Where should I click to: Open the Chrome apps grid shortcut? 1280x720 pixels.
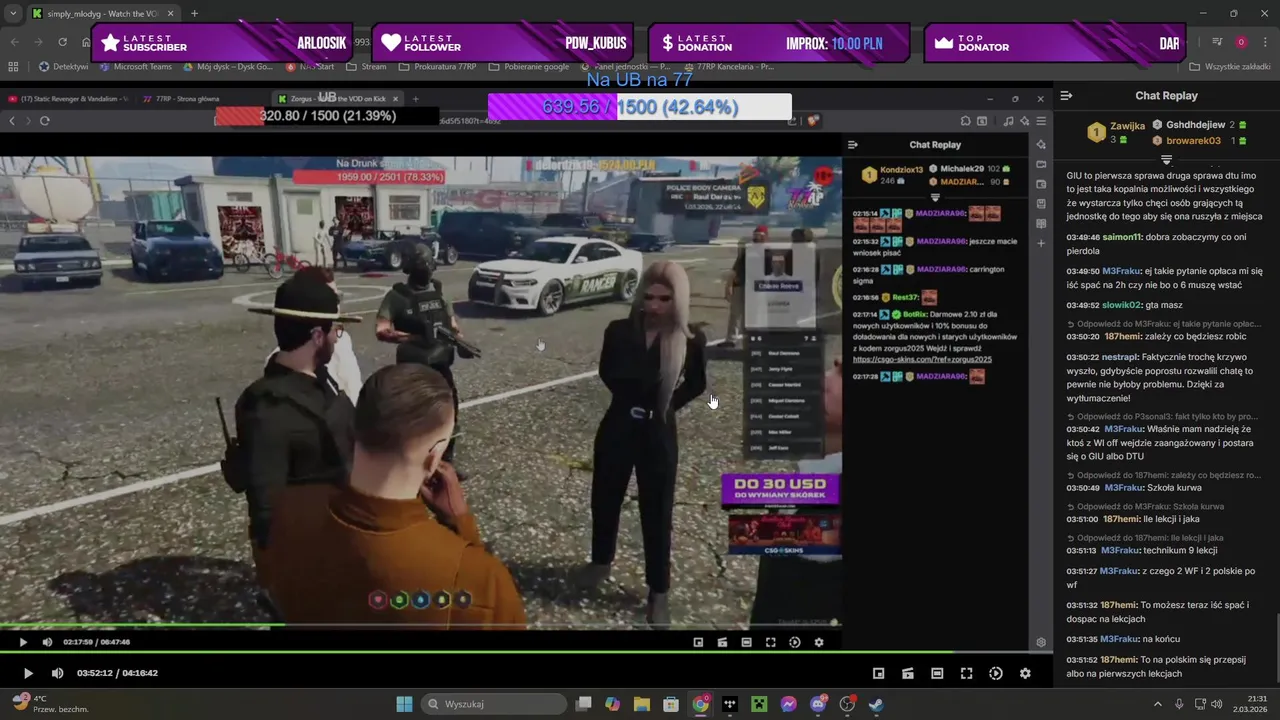tap(13, 67)
